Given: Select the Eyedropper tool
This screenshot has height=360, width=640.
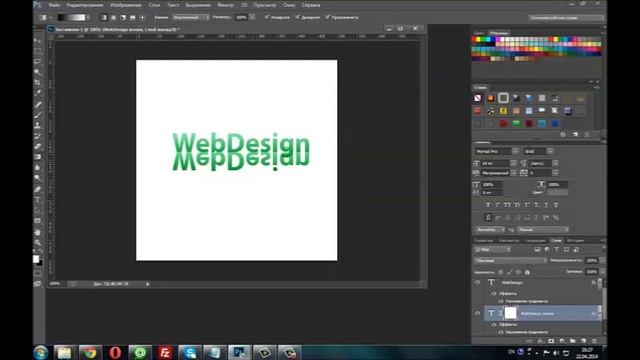Looking at the screenshot, I should pyautogui.click(x=38, y=93).
